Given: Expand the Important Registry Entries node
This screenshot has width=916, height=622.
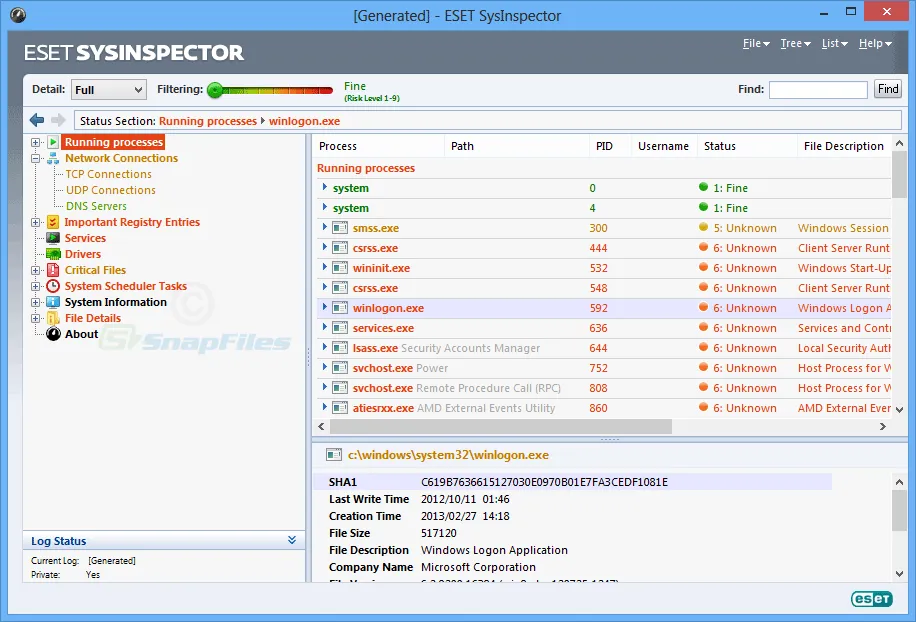Looking at the screenshot, I should [x=36, y=222].
